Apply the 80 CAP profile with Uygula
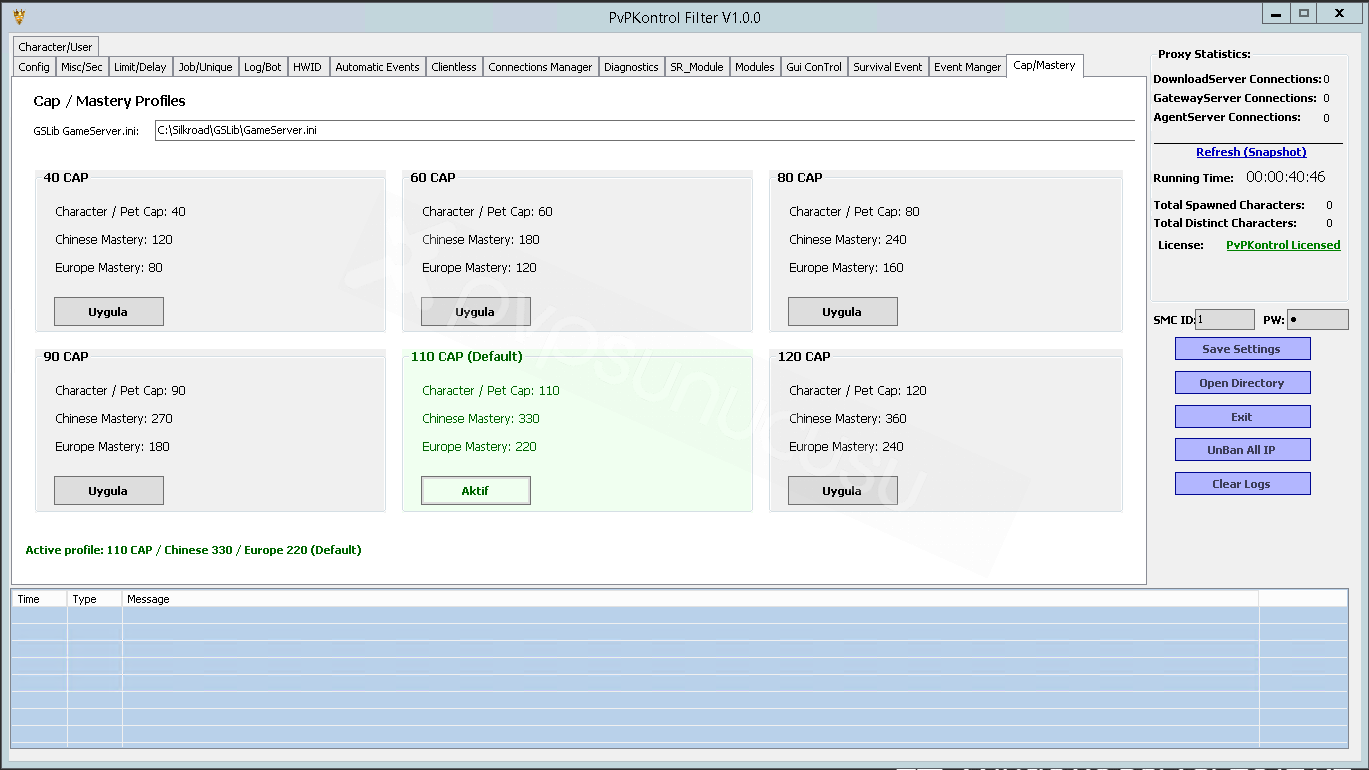 tap(842, 312)
